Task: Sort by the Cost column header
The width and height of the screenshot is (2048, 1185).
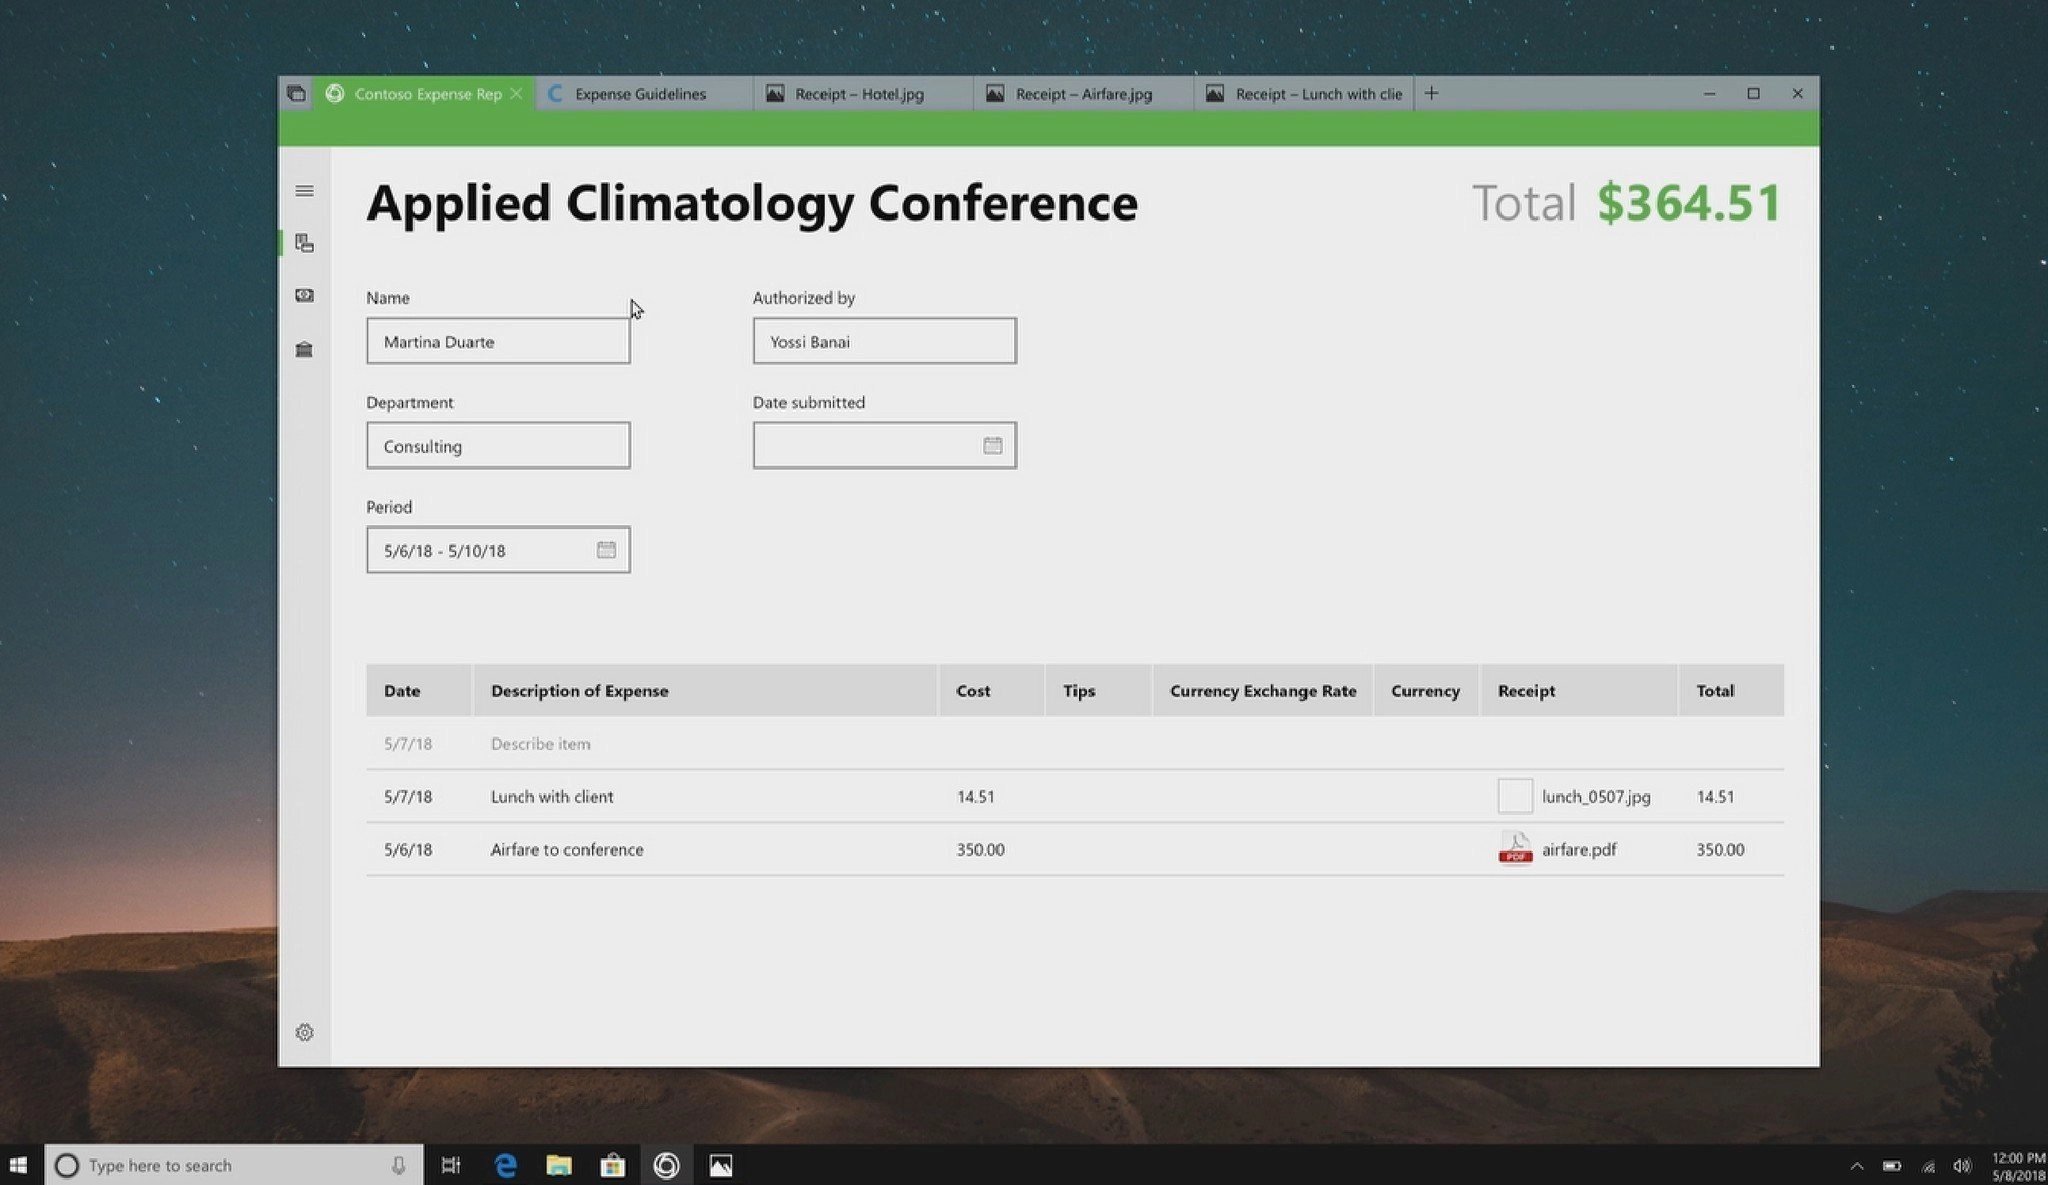Action: click(973, 691)
